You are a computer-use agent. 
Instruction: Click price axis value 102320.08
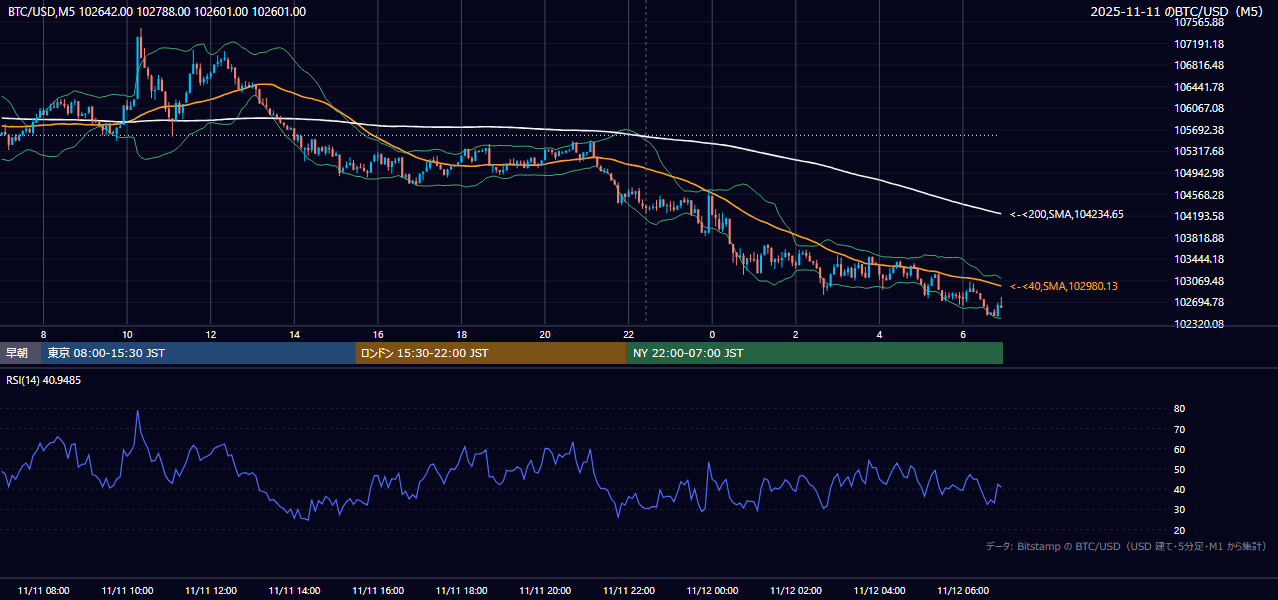coord(1199,324)
